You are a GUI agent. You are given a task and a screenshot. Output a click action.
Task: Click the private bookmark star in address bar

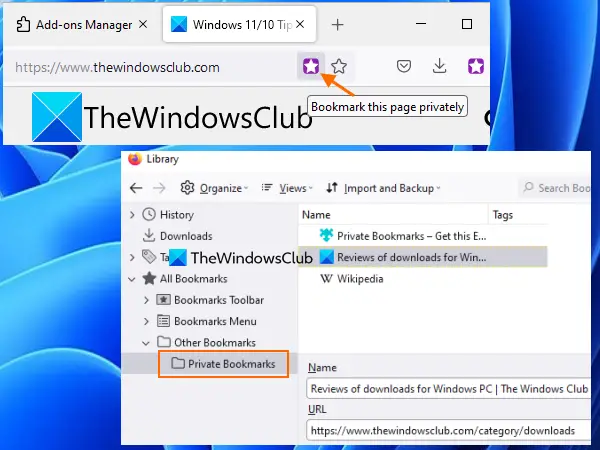311,67
